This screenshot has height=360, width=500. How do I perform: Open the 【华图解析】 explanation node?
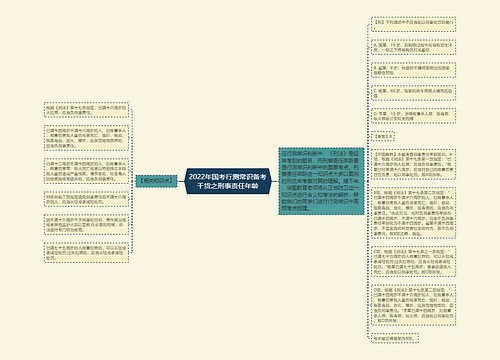[x=413, y=164]
